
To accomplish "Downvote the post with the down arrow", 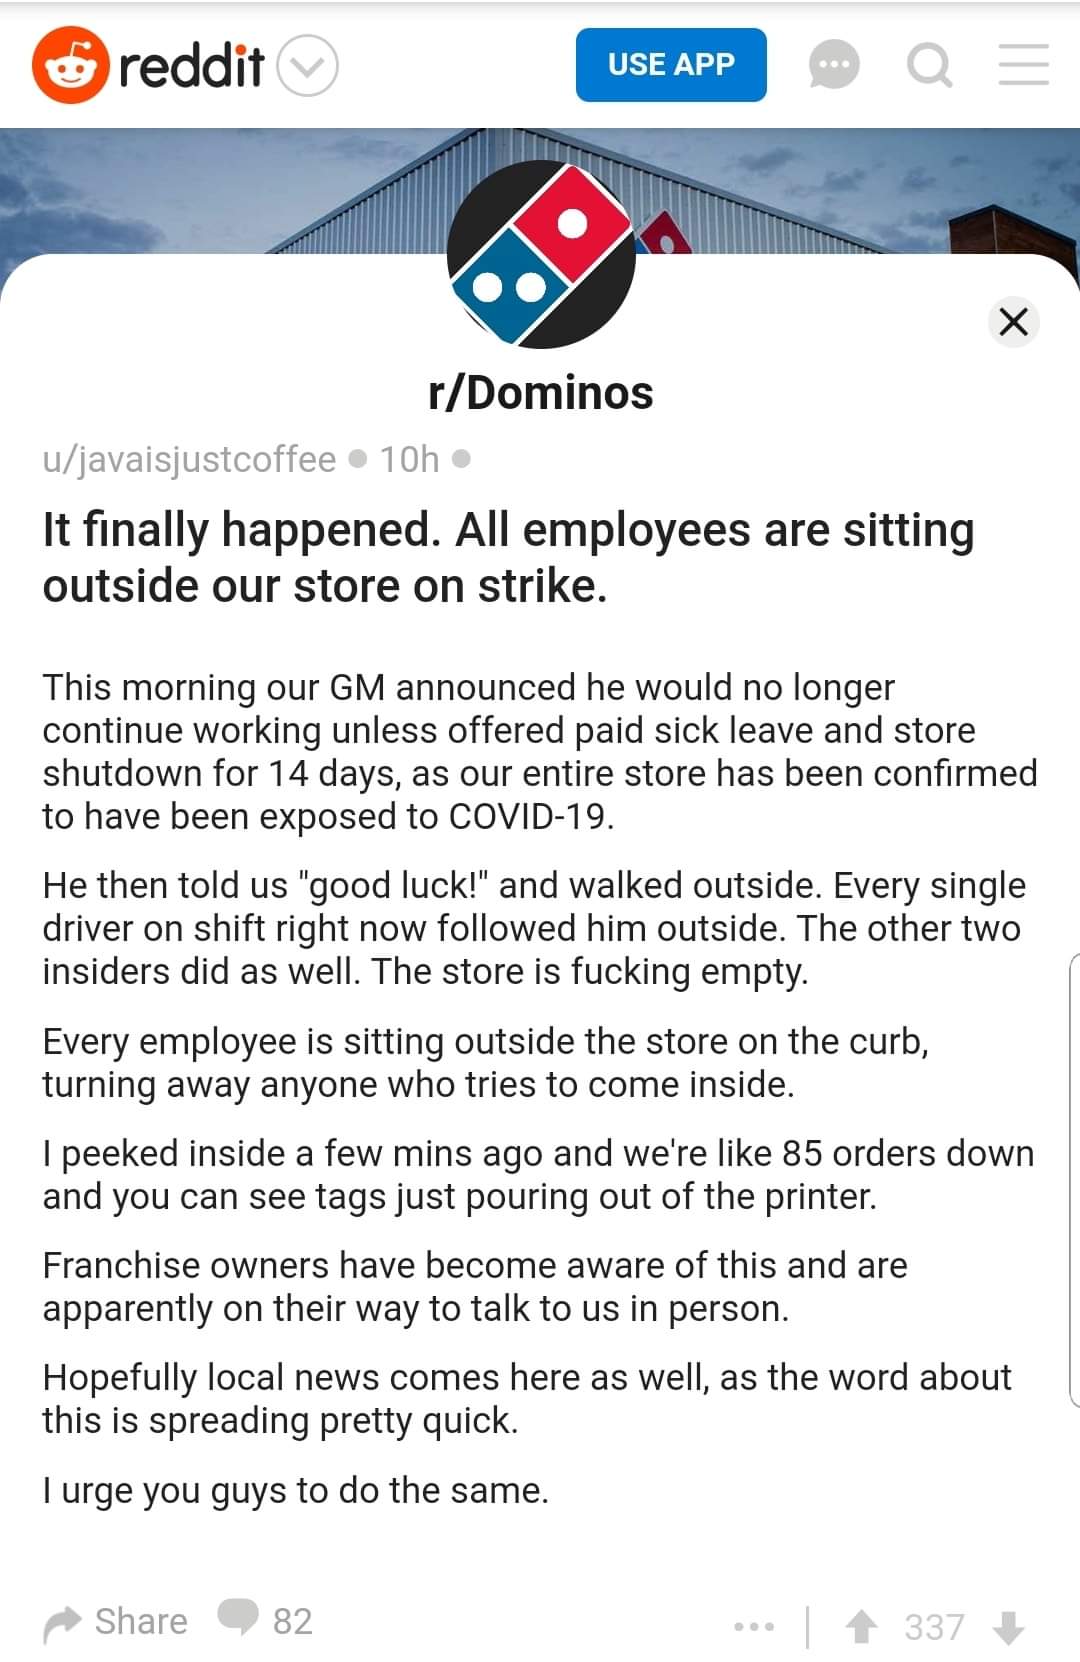I will 1009,1626.
